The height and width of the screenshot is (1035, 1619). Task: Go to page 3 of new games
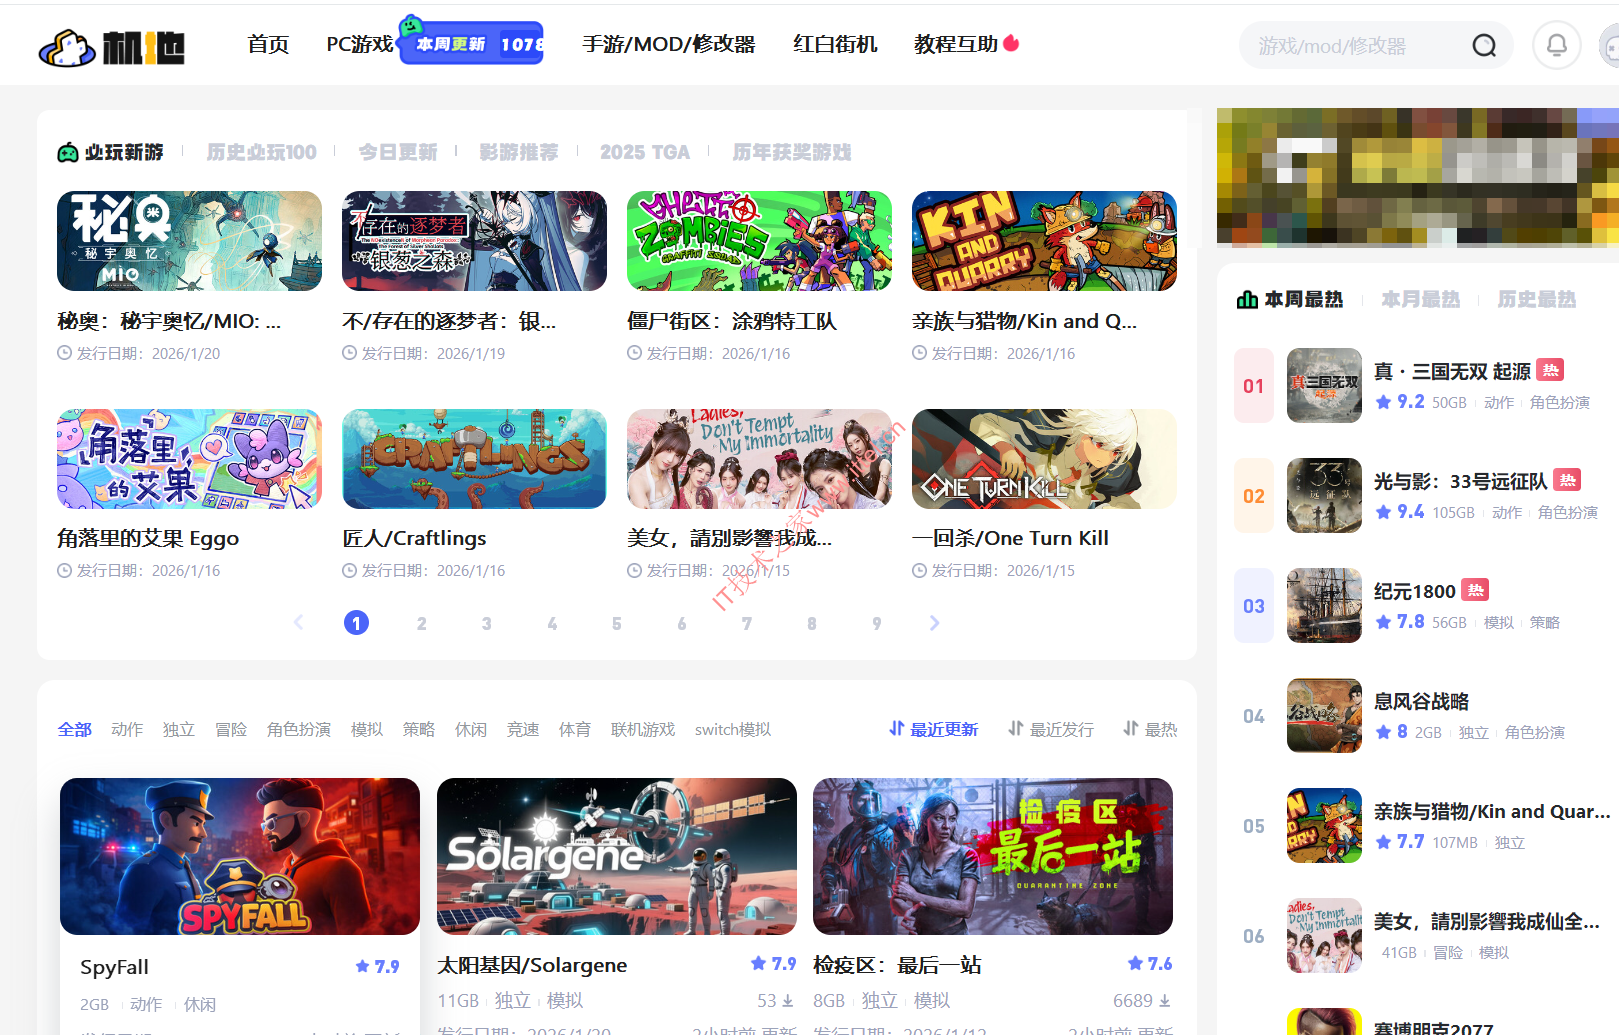click(486, 623)
